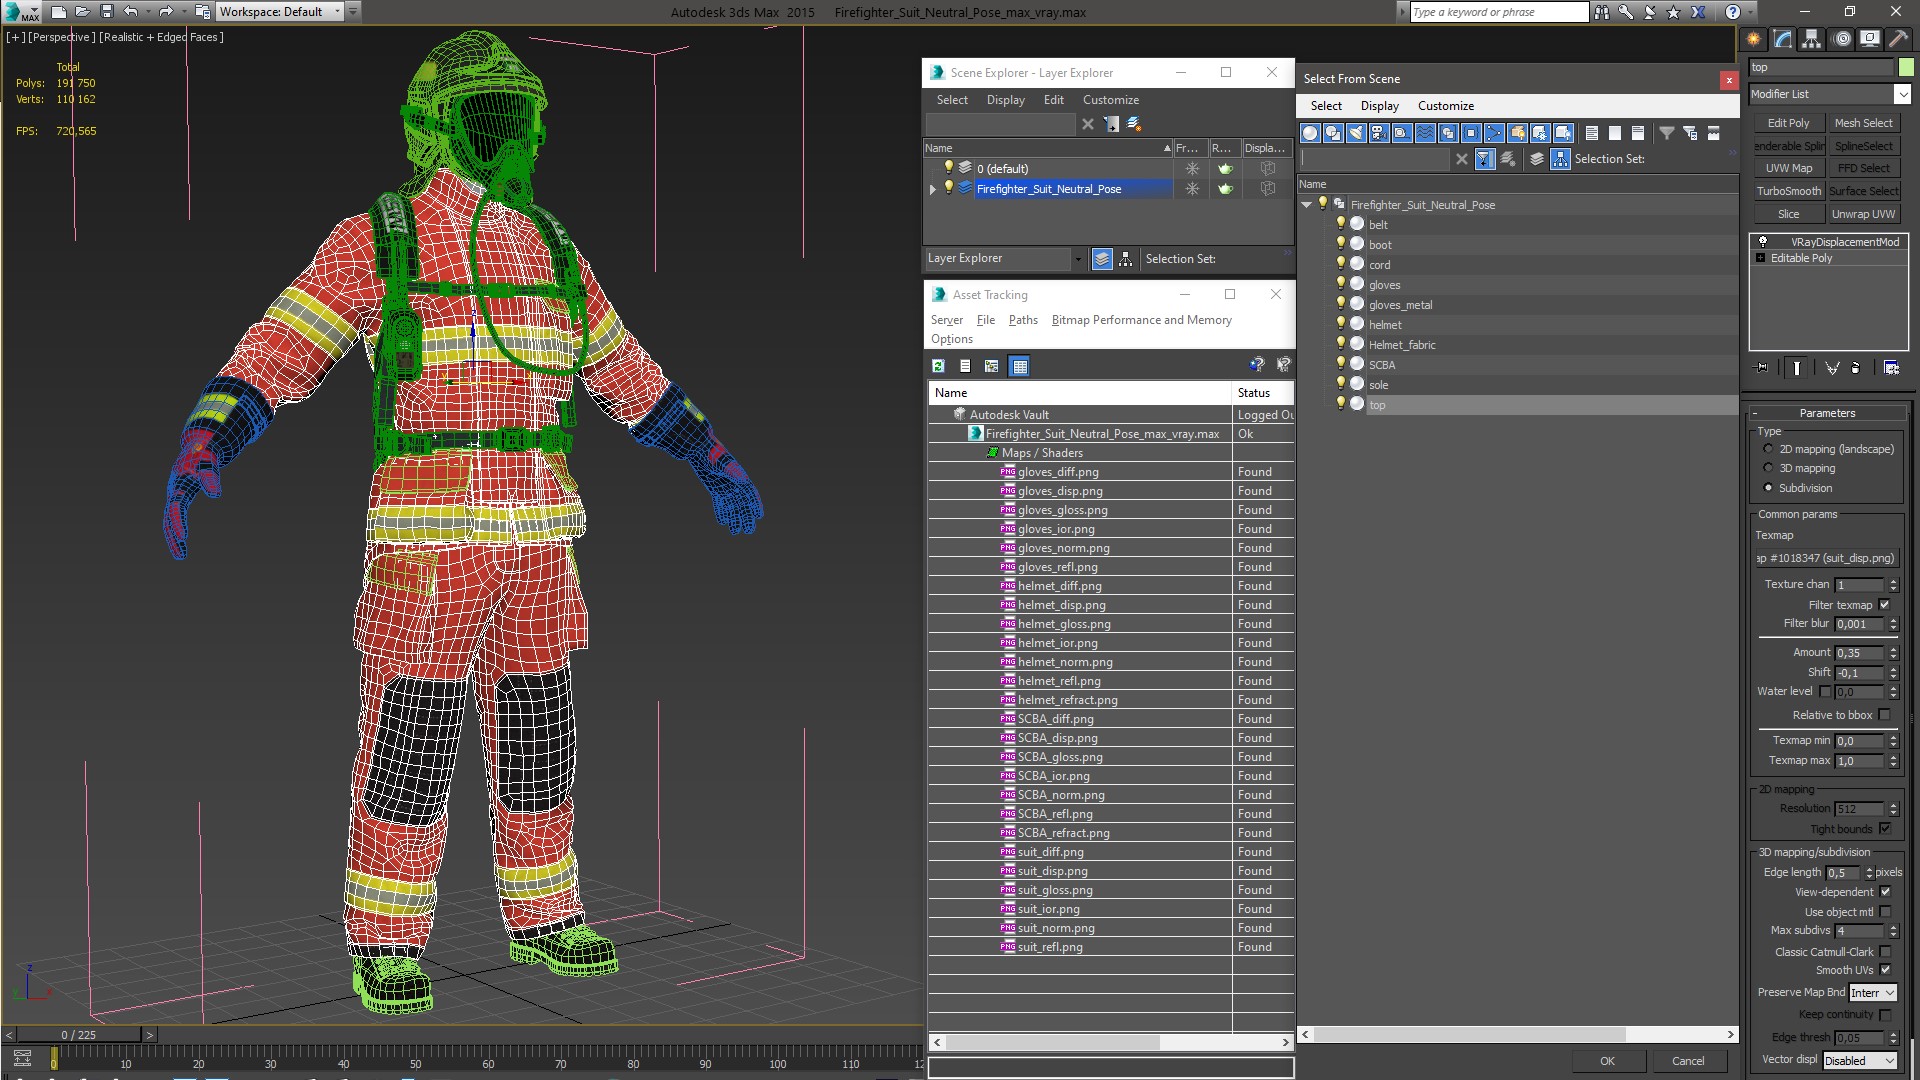Image resolution: width=1920 pixels, height=1080 pixels.
Task: Click the green object color swatch
Action: click(1906, 68)
